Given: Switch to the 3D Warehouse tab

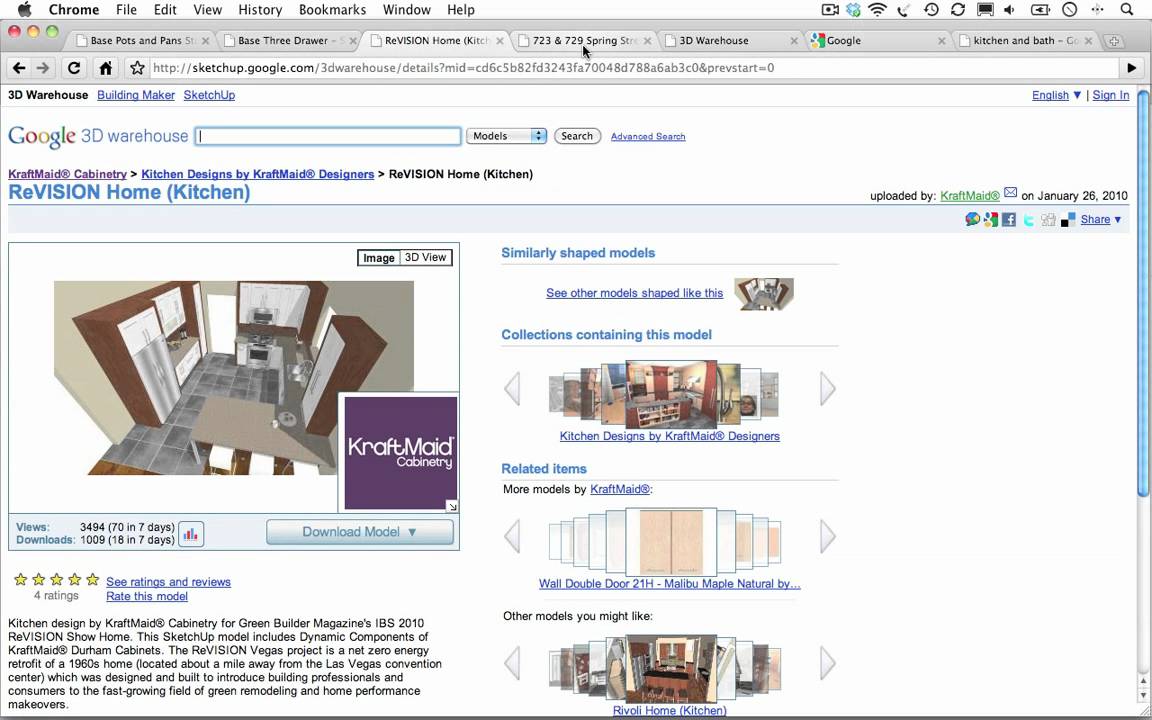Looking at the screenshot, I should (x=731, y=41).
